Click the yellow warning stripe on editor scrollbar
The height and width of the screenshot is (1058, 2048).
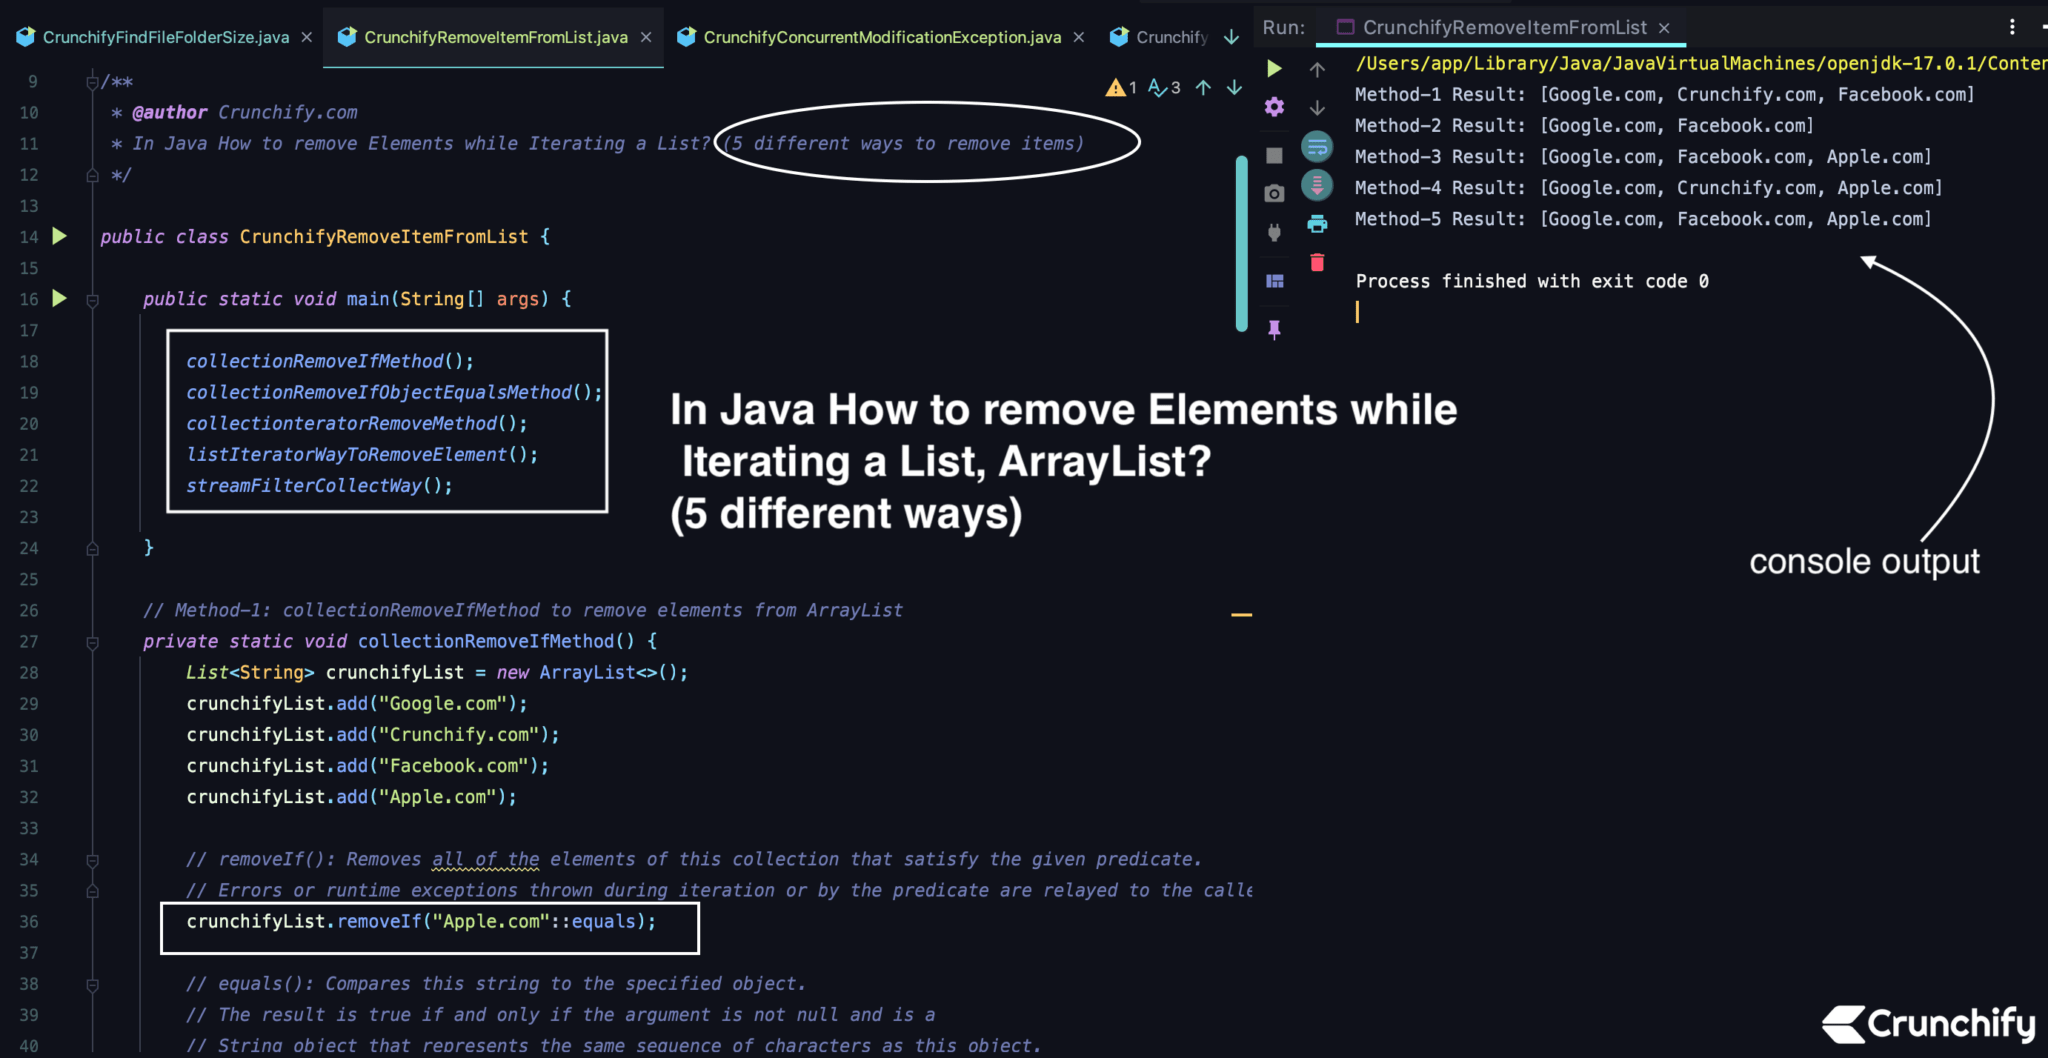pyautogui.click(x=1242, y=614)
